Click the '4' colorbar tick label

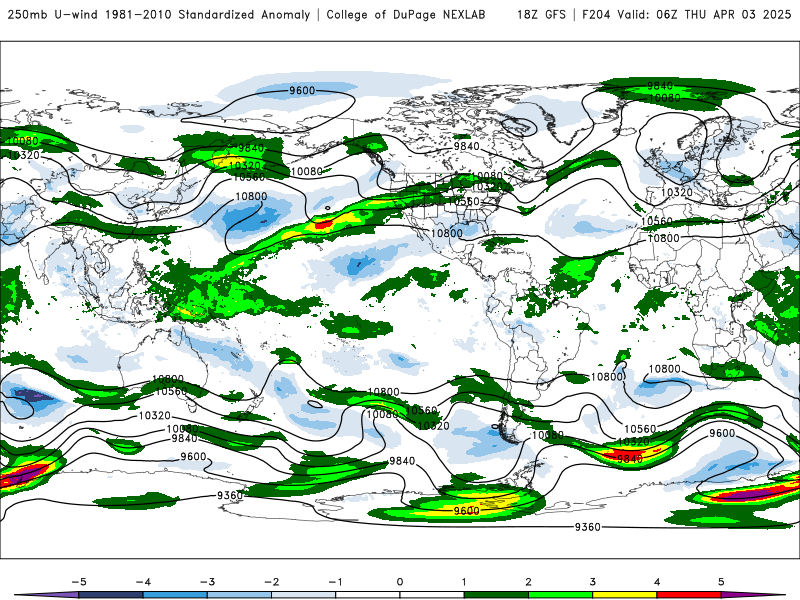(657, 582)
